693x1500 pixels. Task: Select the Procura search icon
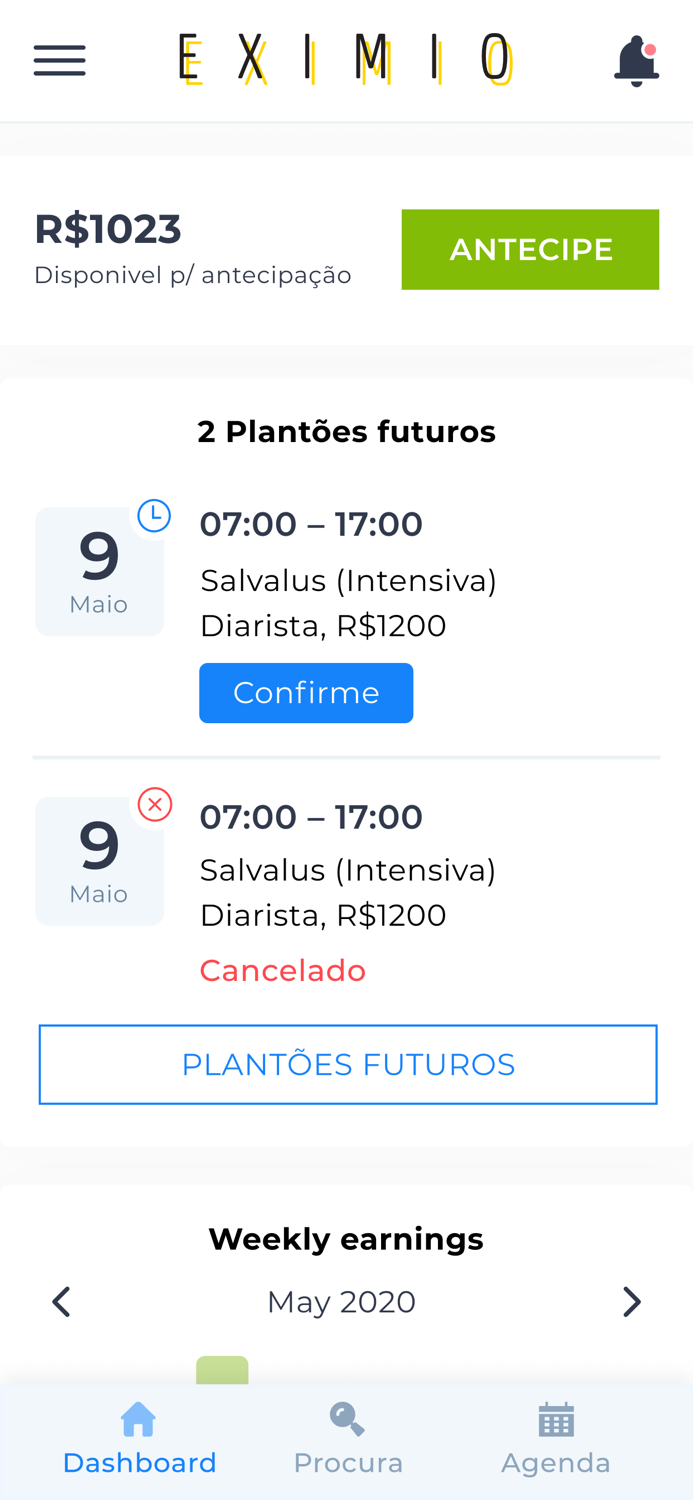[347, 1417]
